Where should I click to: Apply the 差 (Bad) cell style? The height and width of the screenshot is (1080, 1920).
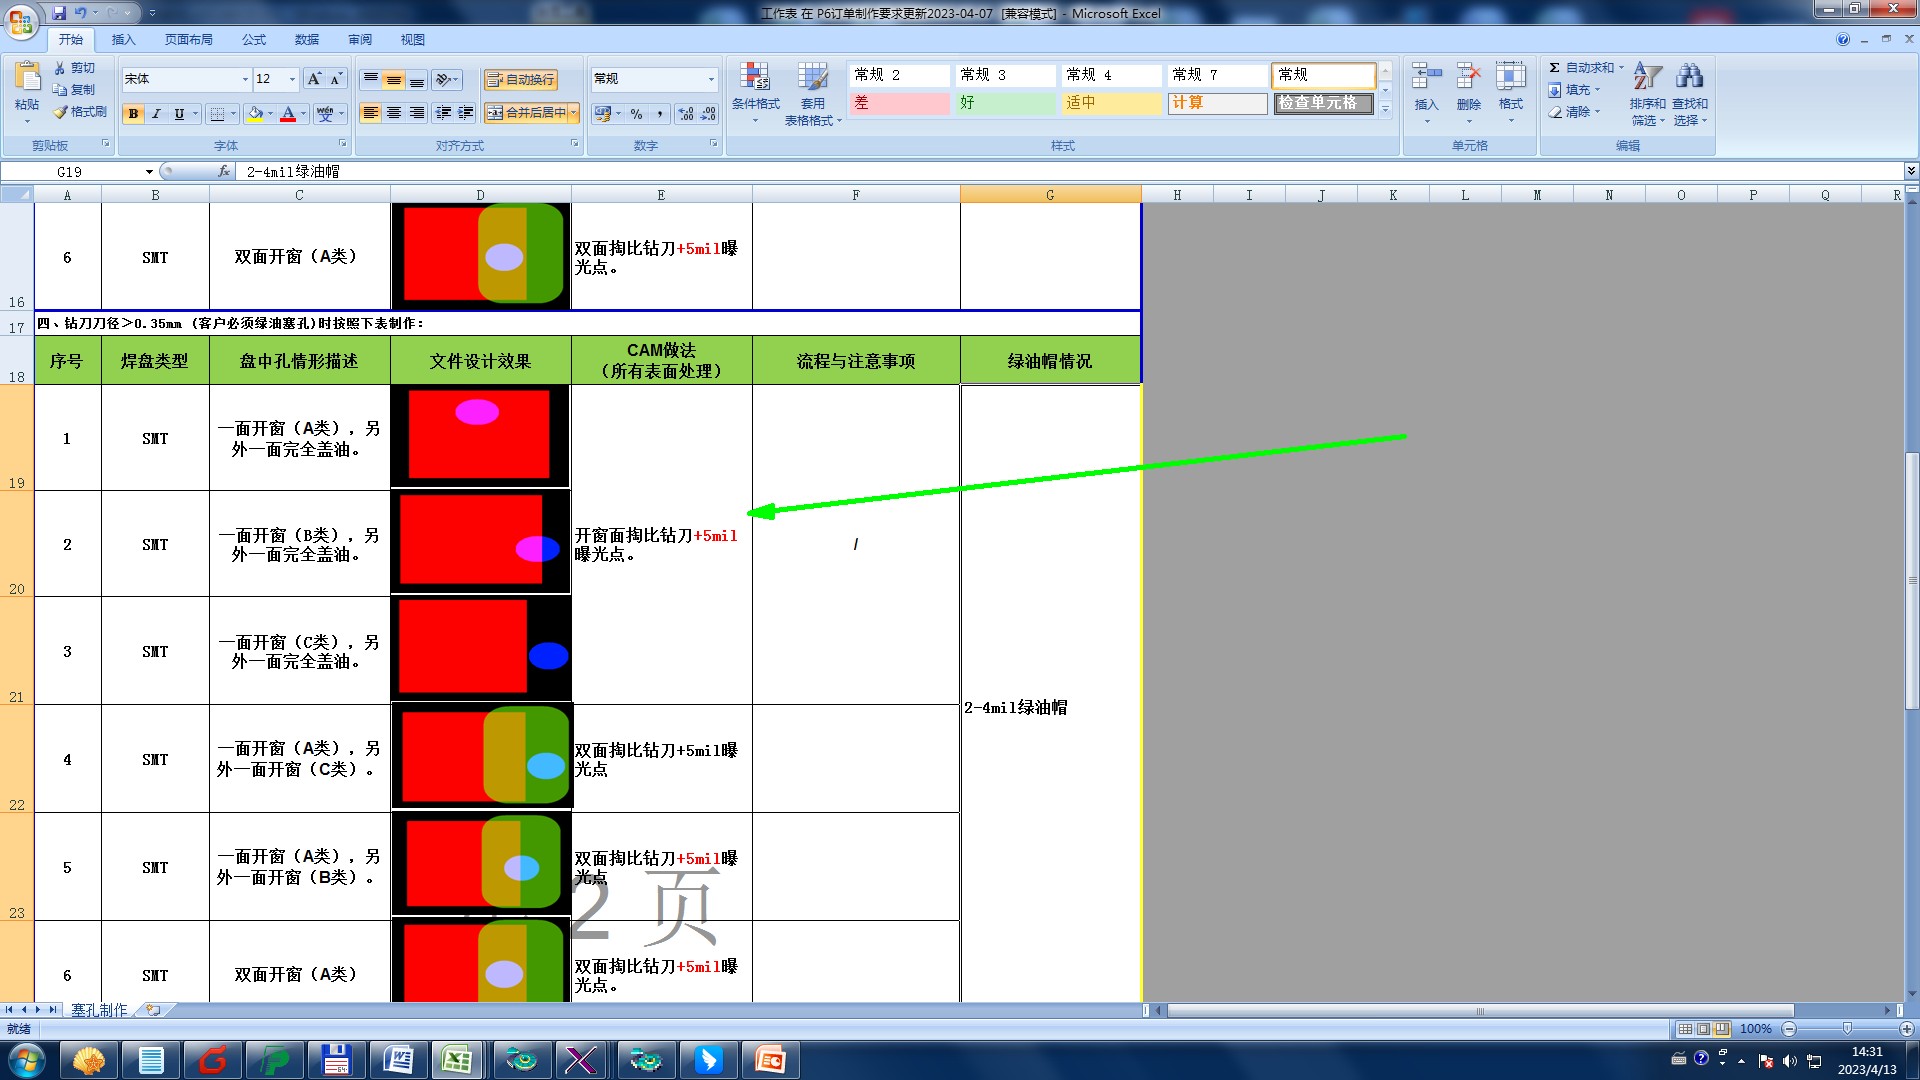(899, 103)
